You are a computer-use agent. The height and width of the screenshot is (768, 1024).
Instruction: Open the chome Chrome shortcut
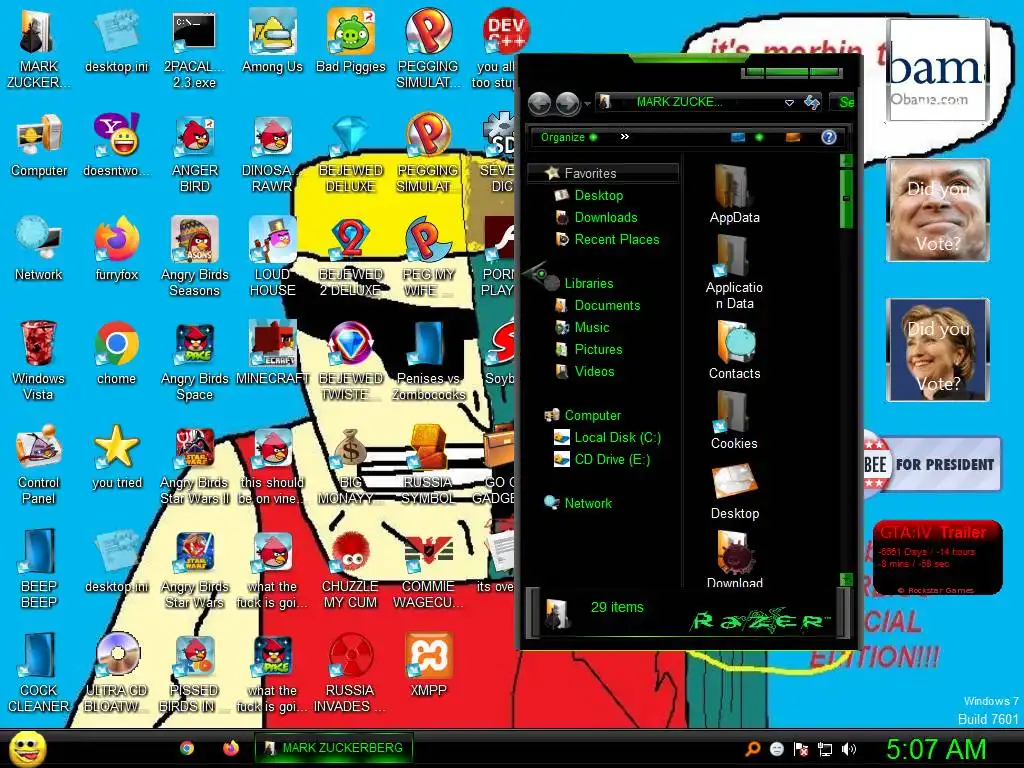tap(116, 354)
